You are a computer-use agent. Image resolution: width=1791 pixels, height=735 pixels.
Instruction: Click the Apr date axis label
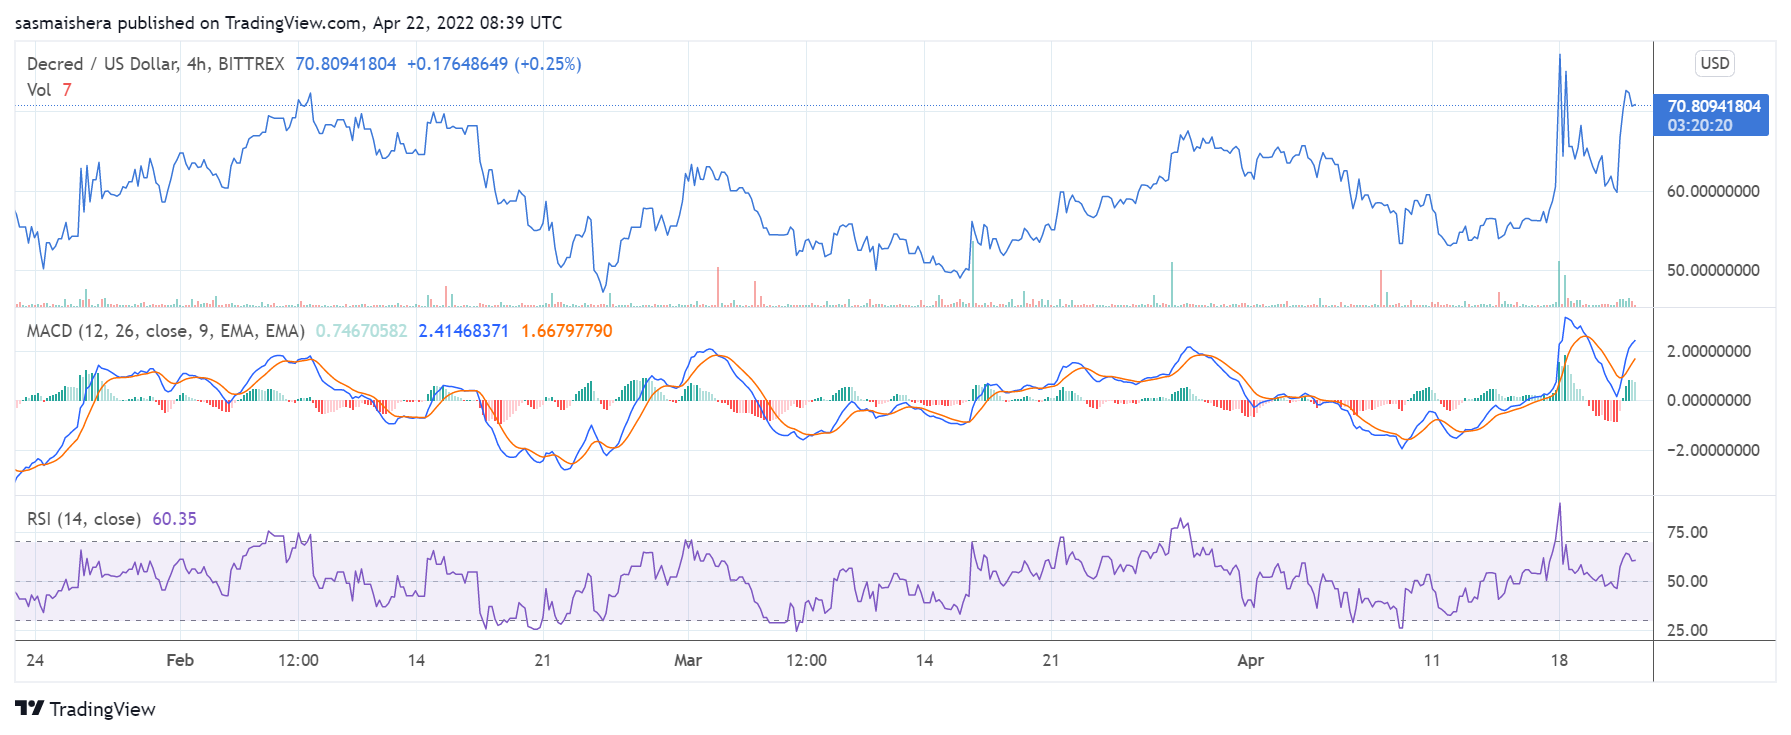coord(1250,660)
